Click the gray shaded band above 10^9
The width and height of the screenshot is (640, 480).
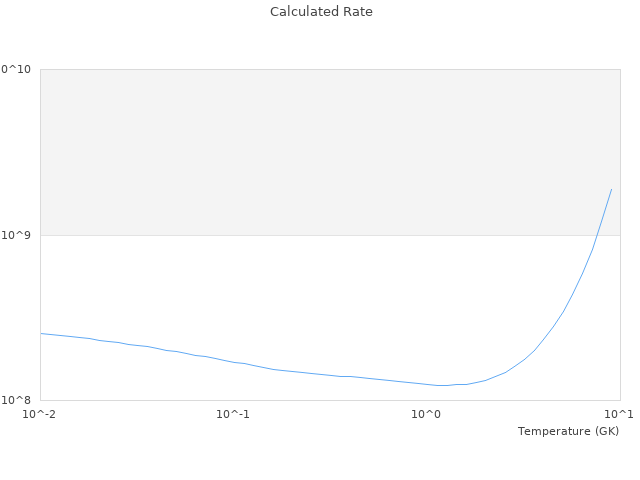tap(300, 150)
